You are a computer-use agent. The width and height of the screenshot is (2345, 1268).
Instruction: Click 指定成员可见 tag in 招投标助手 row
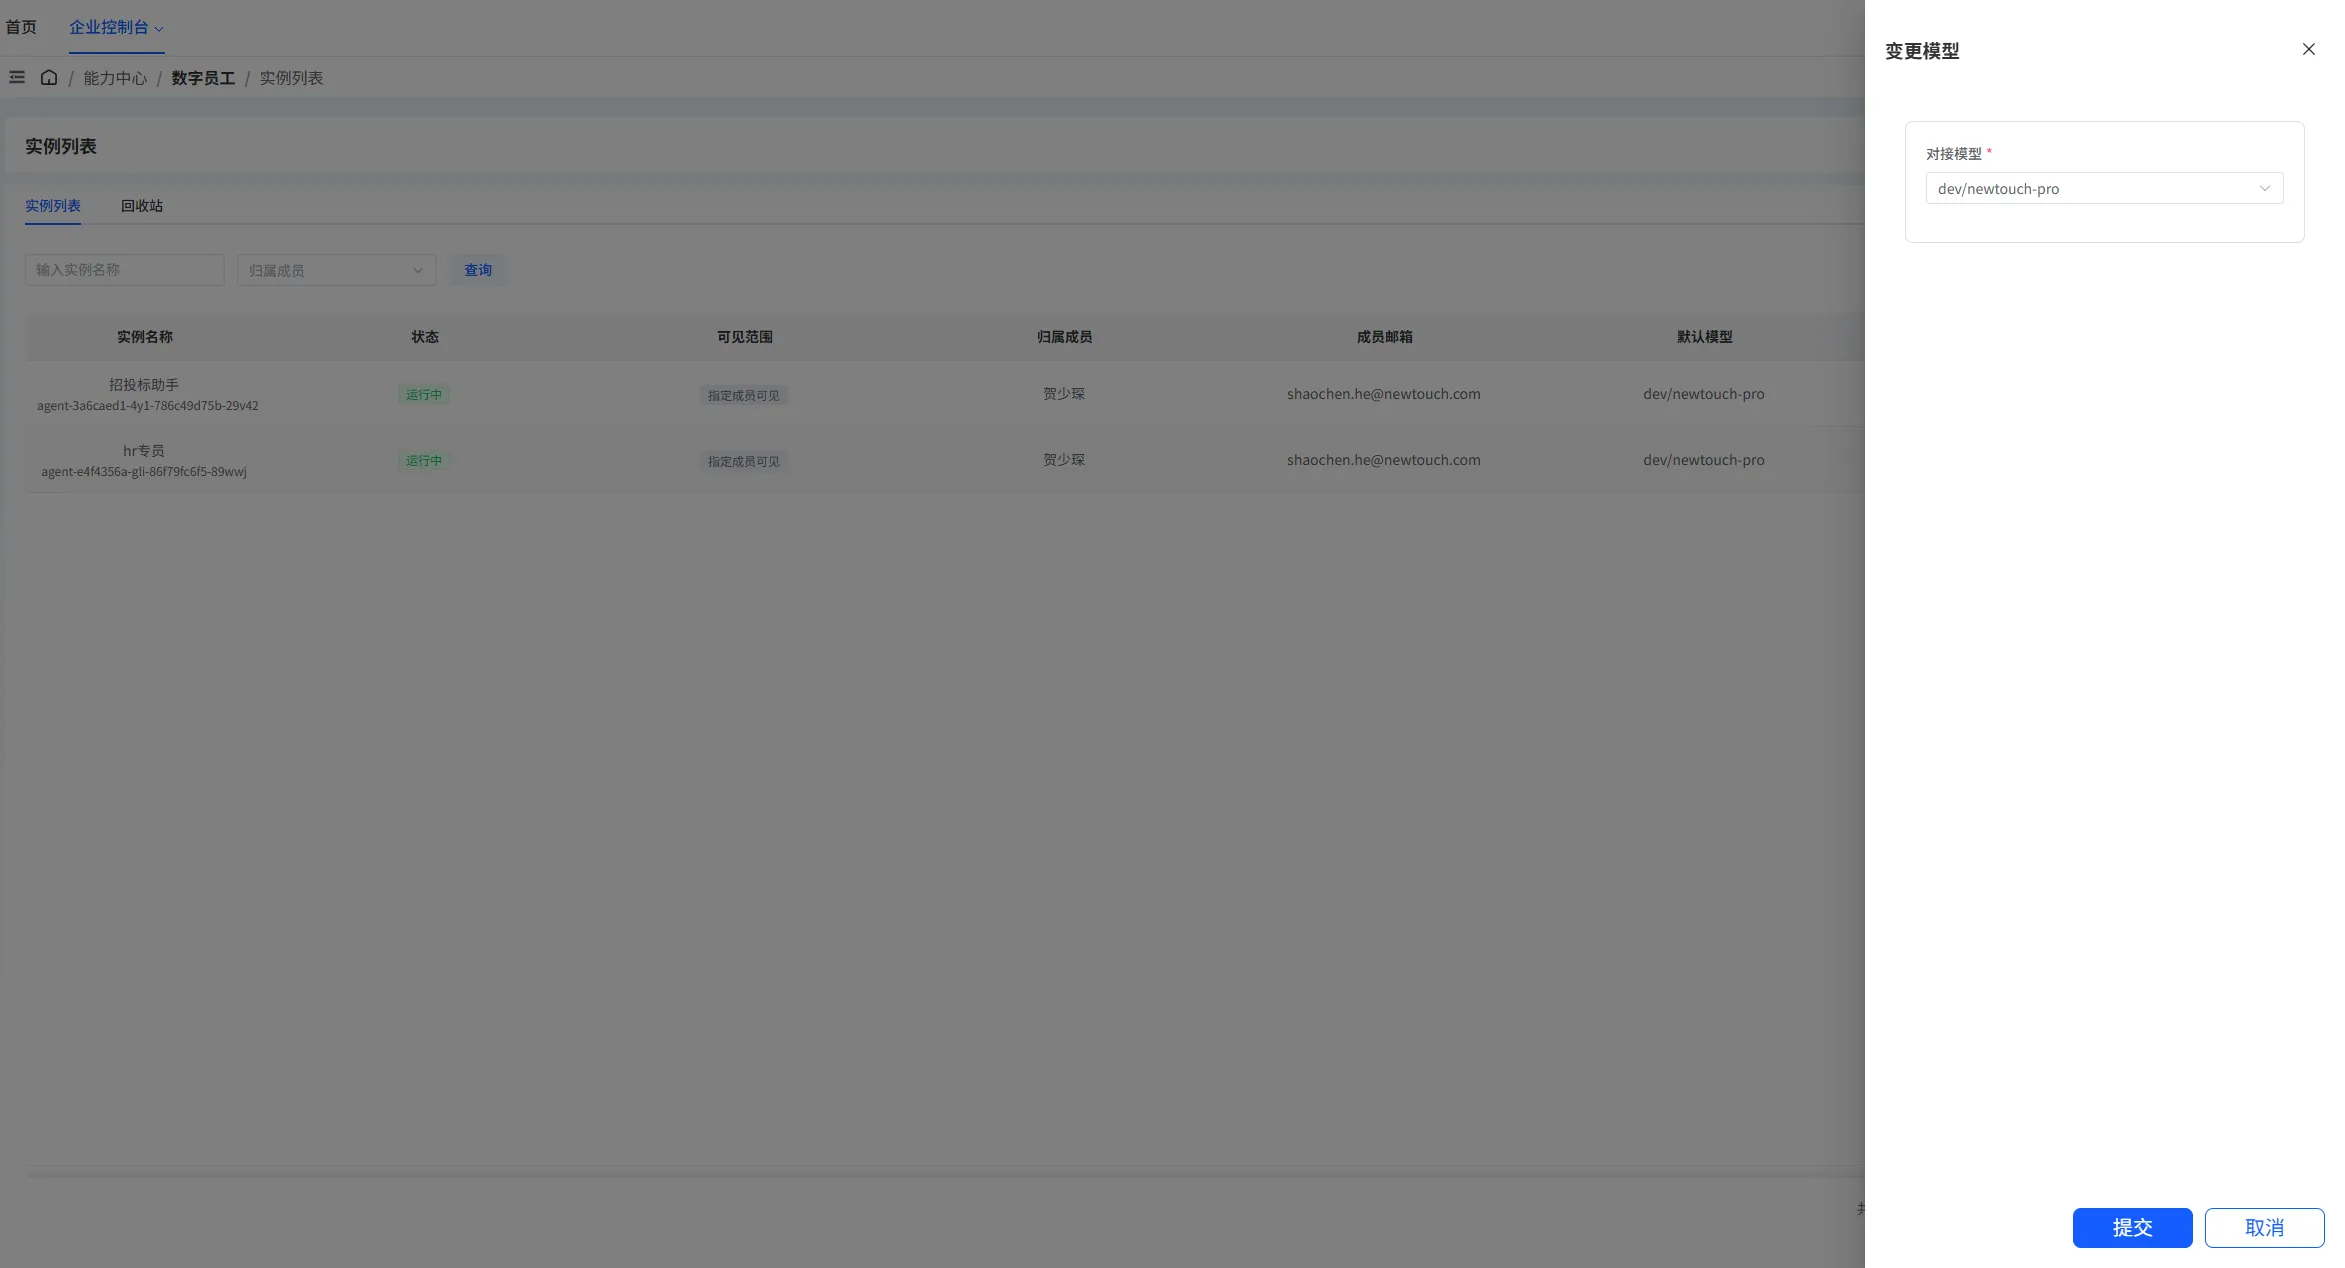point(744,395)
